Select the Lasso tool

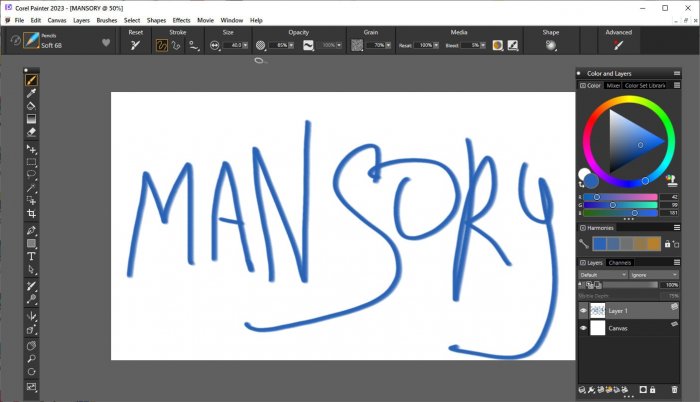pyautogui.click(x=31, y=175)
